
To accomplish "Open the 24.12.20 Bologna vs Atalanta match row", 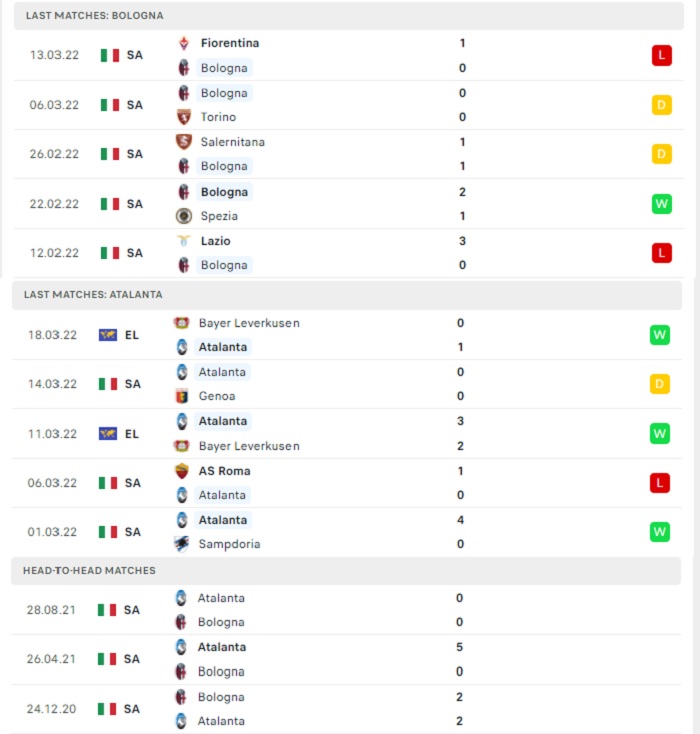I will pos(346,709).
